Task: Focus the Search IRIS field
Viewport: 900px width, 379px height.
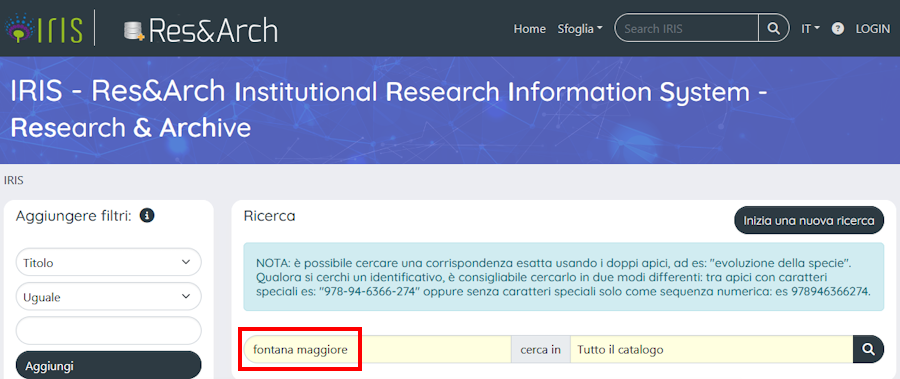Action: [687, 28]
